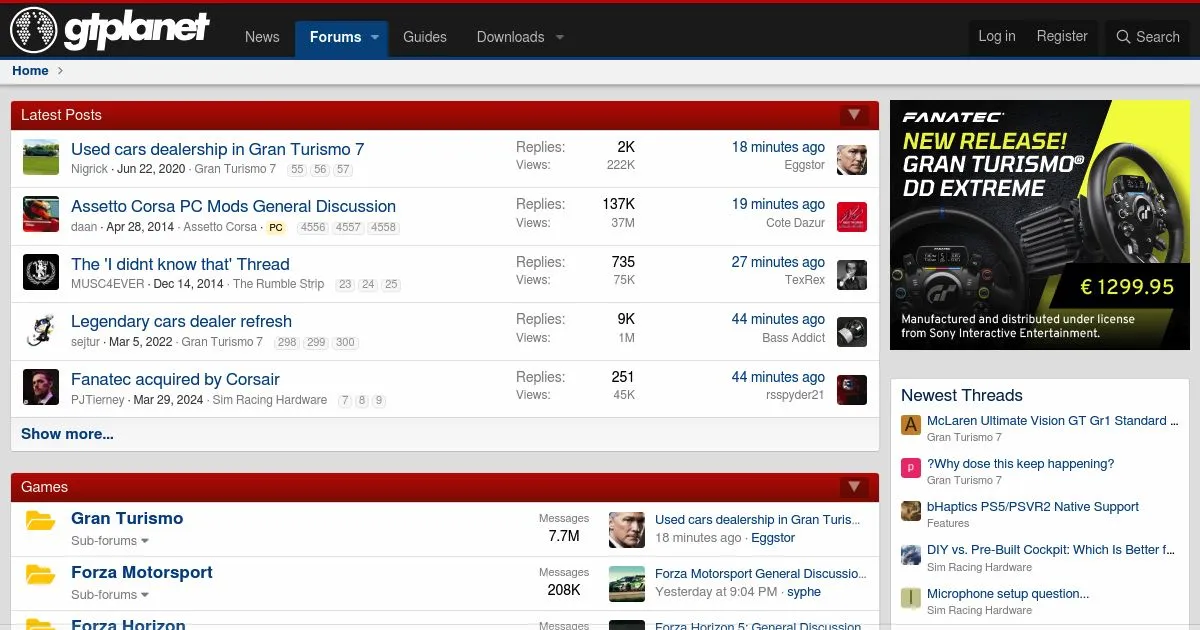Click the GTPlanet logo in the header
Viewport: 1200px width, 630px height.
click(x=110, y=30)
